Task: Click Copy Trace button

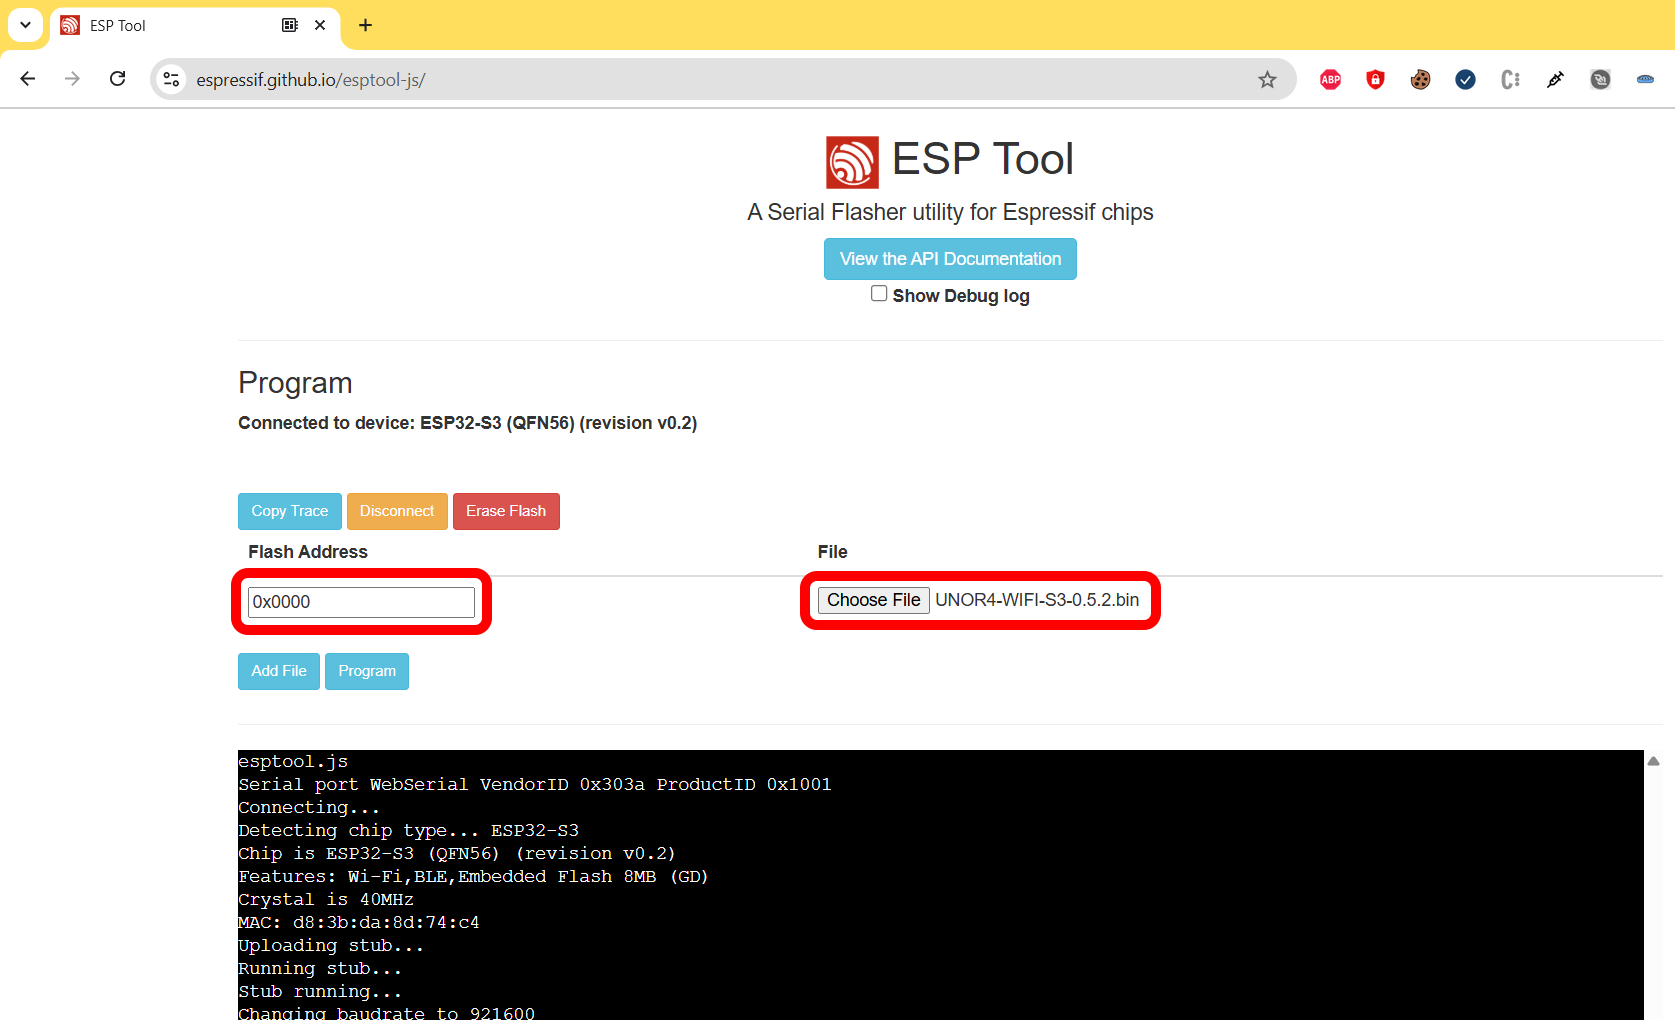Action: tap(289, 511)
